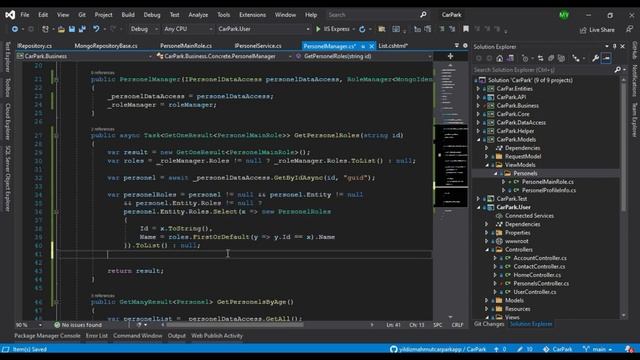
Task: Select PersonelsController.cs in Solution Explorer
Action: pyautogui.click(x=541, y=284)
